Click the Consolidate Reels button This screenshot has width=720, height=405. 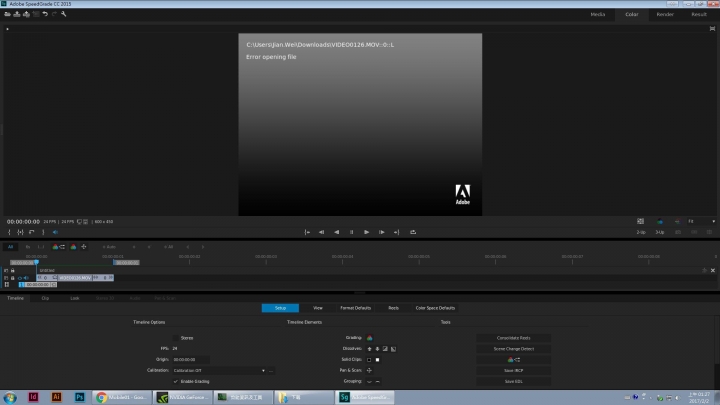tap(513, 338)
